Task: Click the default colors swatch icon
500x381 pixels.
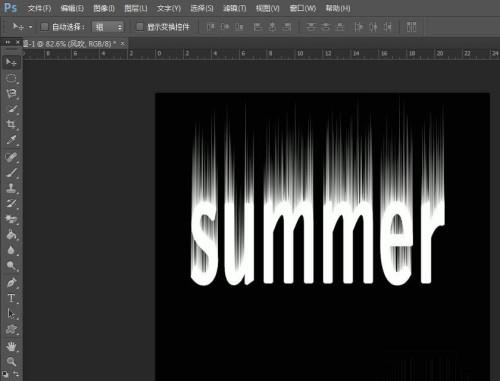Action: (x=5, y=374)
